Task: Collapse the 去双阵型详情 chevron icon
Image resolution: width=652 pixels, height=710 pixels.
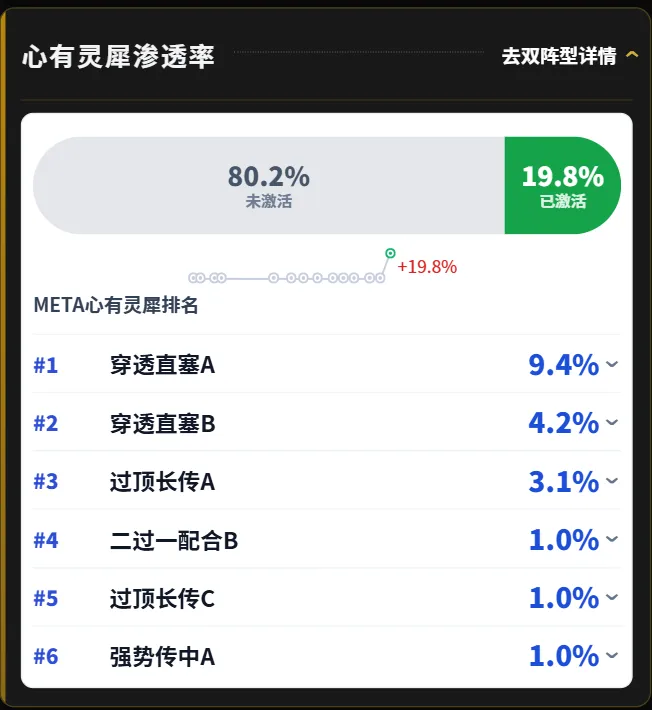Action: coord(632,55)
